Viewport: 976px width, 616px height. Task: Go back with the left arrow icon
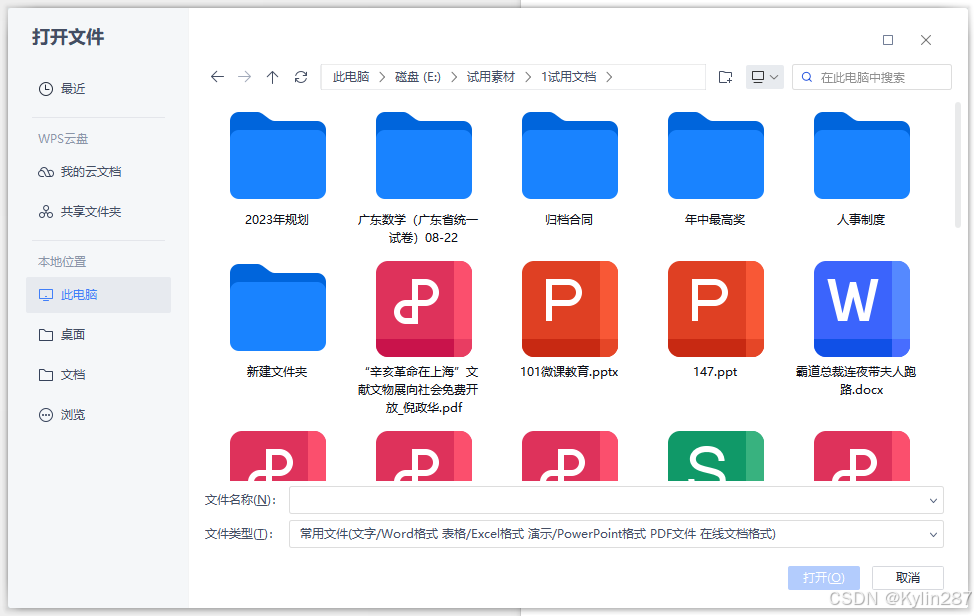(x=217, y=77)
